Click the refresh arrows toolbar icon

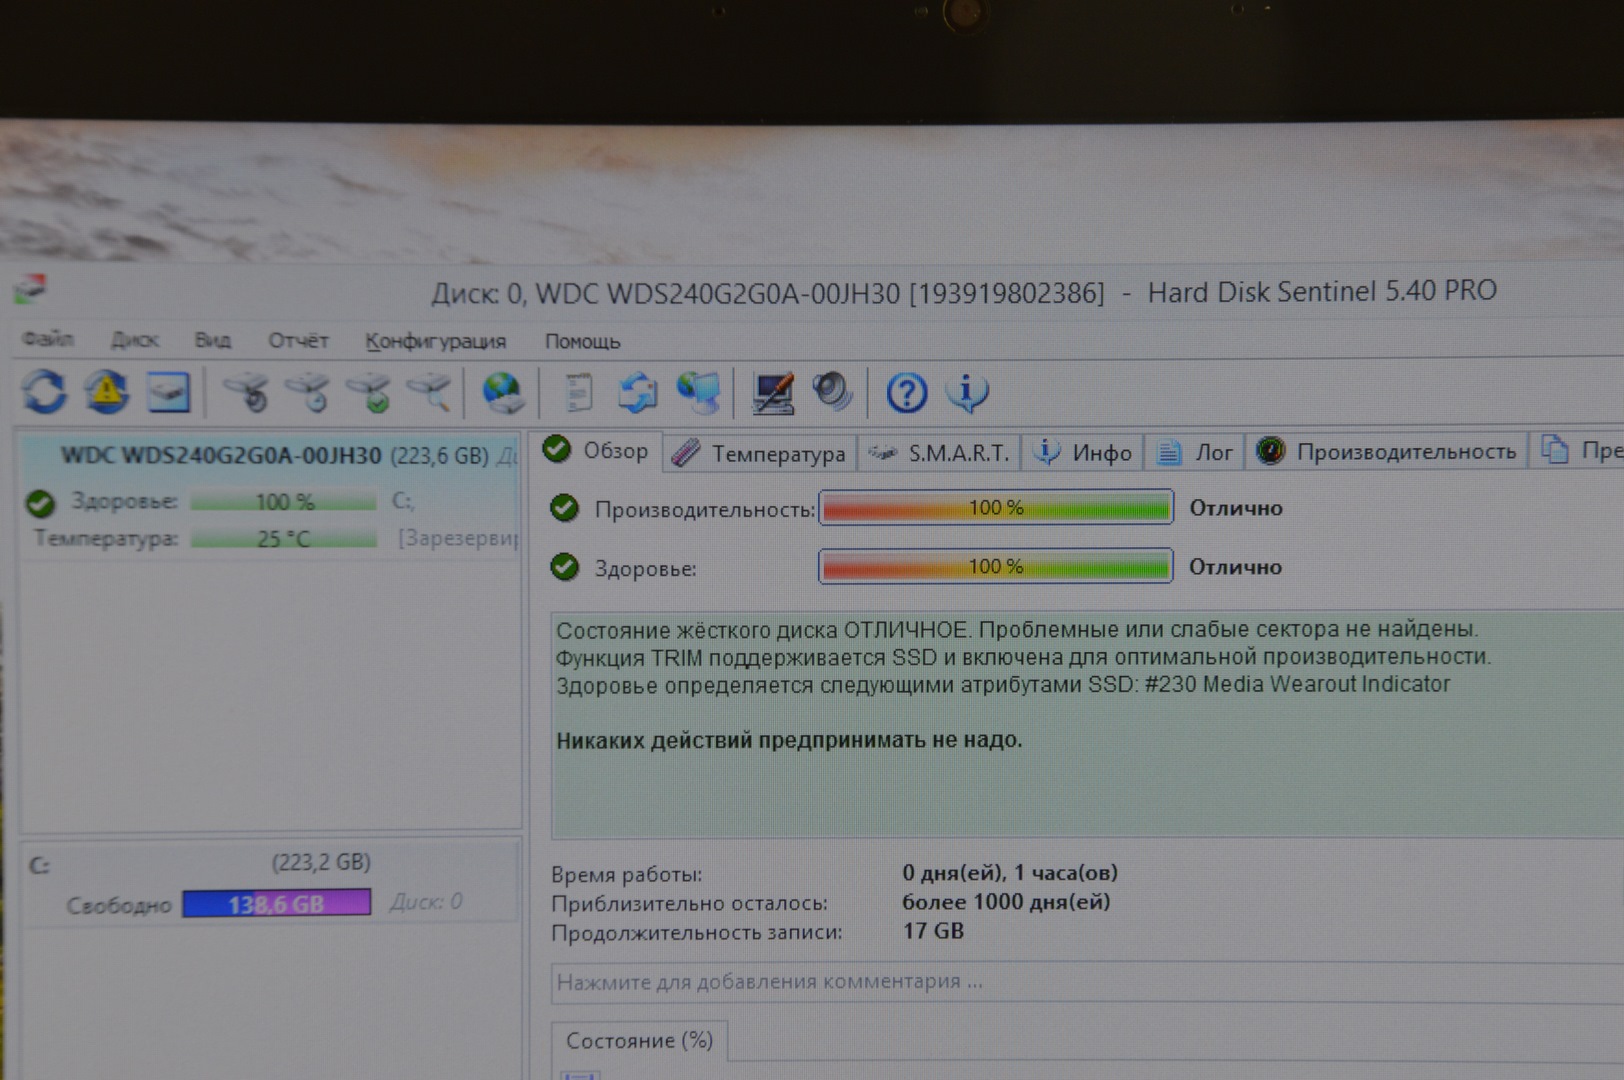pos(45,391)
